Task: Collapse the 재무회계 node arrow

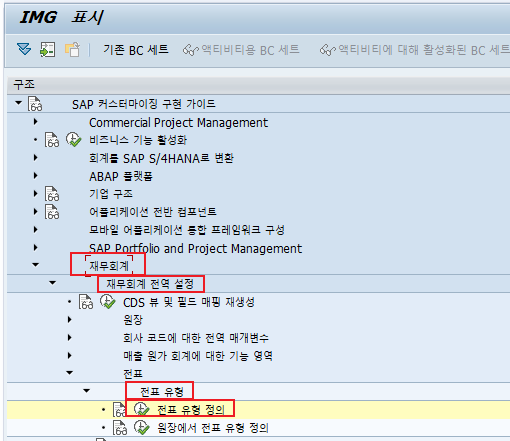Action: coord(35,265)
